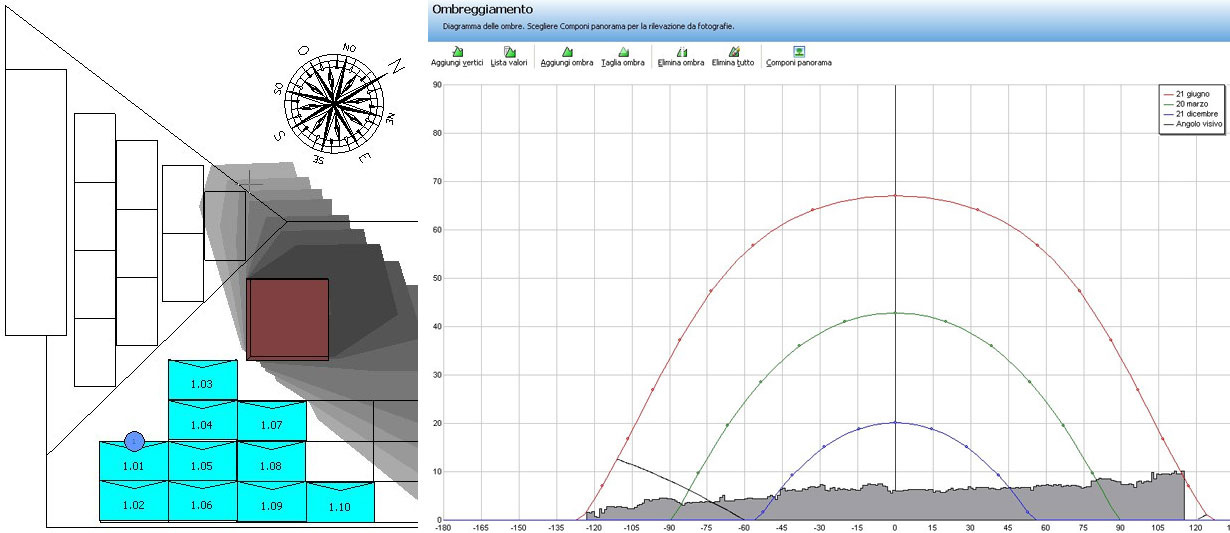Click the red June curve peak point
This screenshot has width=1230, height=533.
point(895,196)
